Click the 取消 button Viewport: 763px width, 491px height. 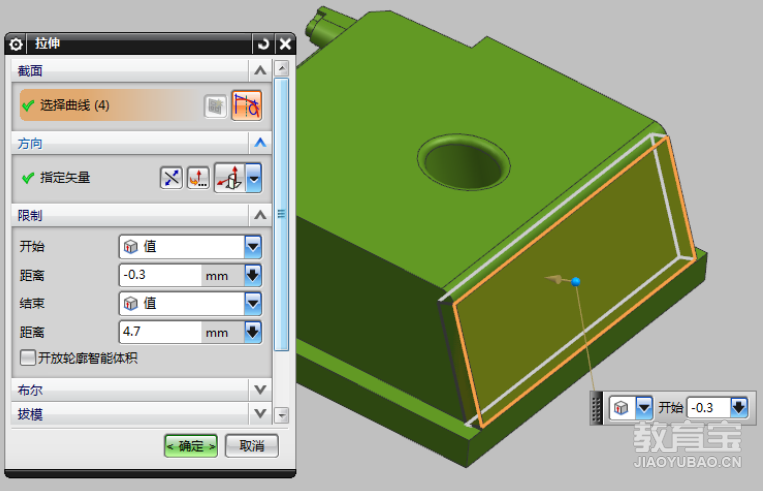(x=252, y=446)
